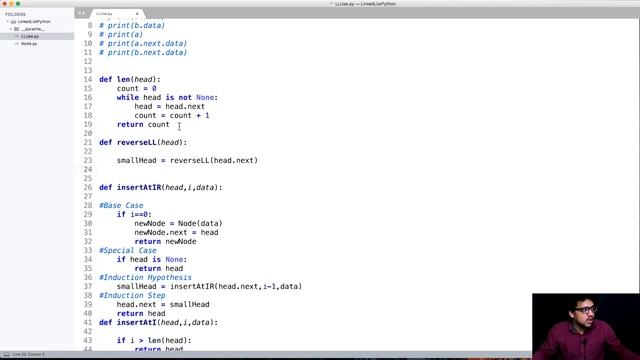The image size is (640, 360).
Task: Select the LinkedListPython folder label
Action: (x=34, y=22)
